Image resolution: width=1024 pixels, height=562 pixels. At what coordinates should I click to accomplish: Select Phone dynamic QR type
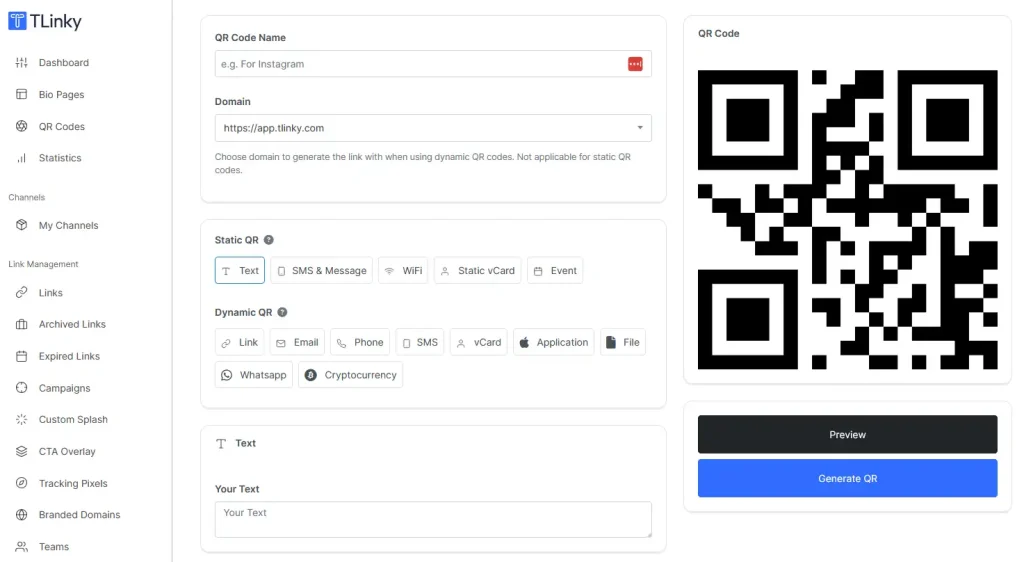(360, 342)
